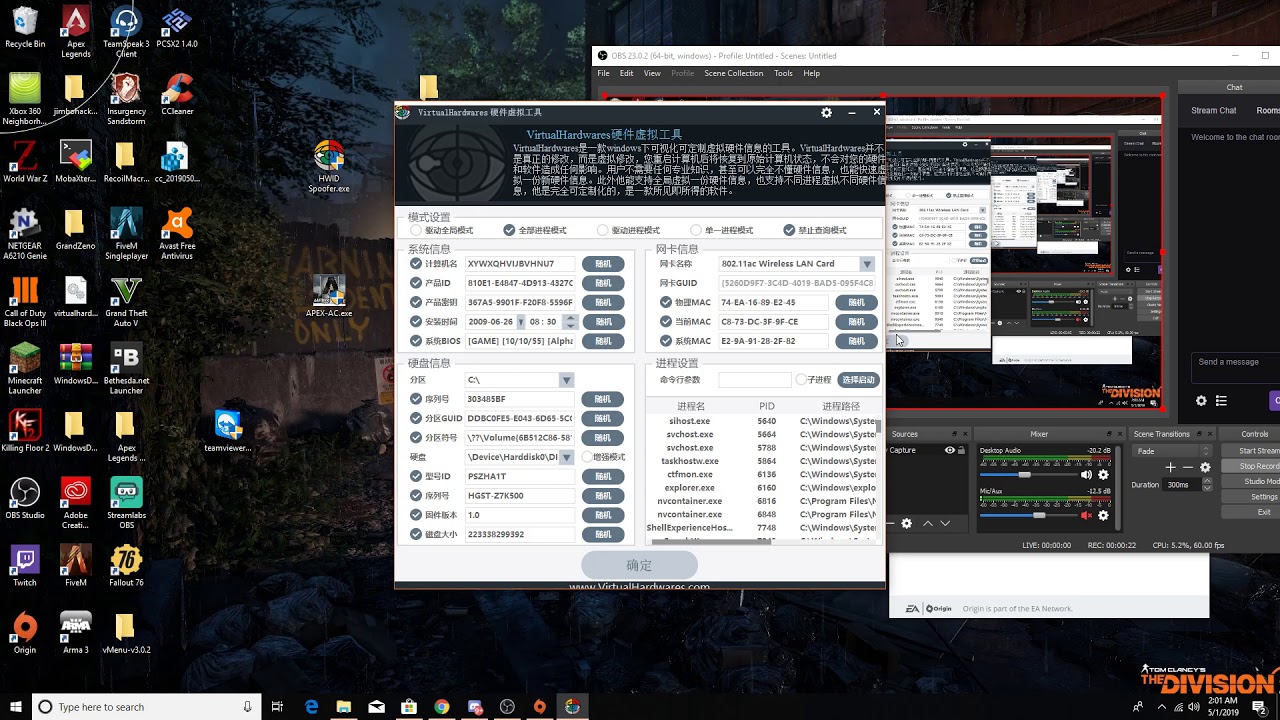
Task: Expand the 802.11ac Wireless LAN Card dropdown
Action: pyautogui.click(x=866, y=264)
